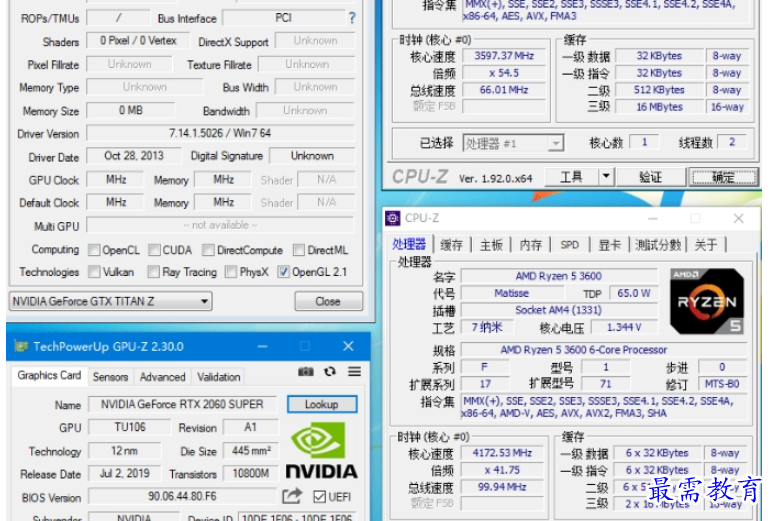Toggle the DirectML checkbox
Screen dimensions: 770x521
(299, 250)
